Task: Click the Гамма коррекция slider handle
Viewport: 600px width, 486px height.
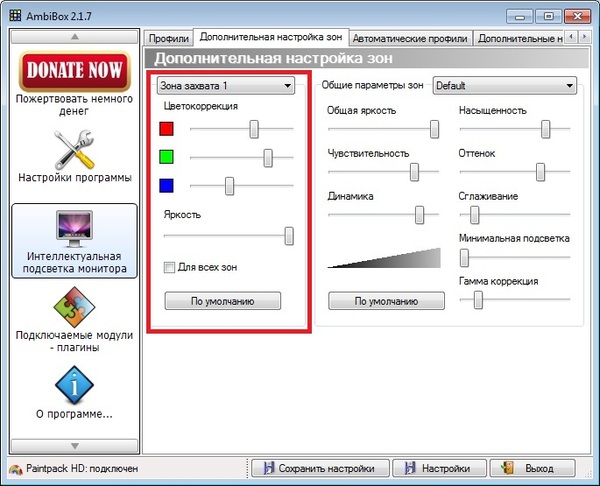Action: coord(478,300)
